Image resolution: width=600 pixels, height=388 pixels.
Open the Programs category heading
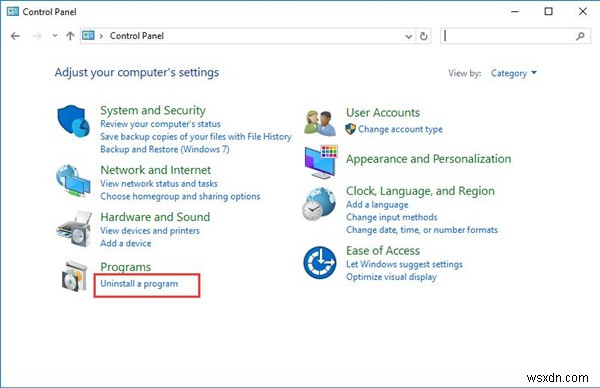tap(126, 267)
